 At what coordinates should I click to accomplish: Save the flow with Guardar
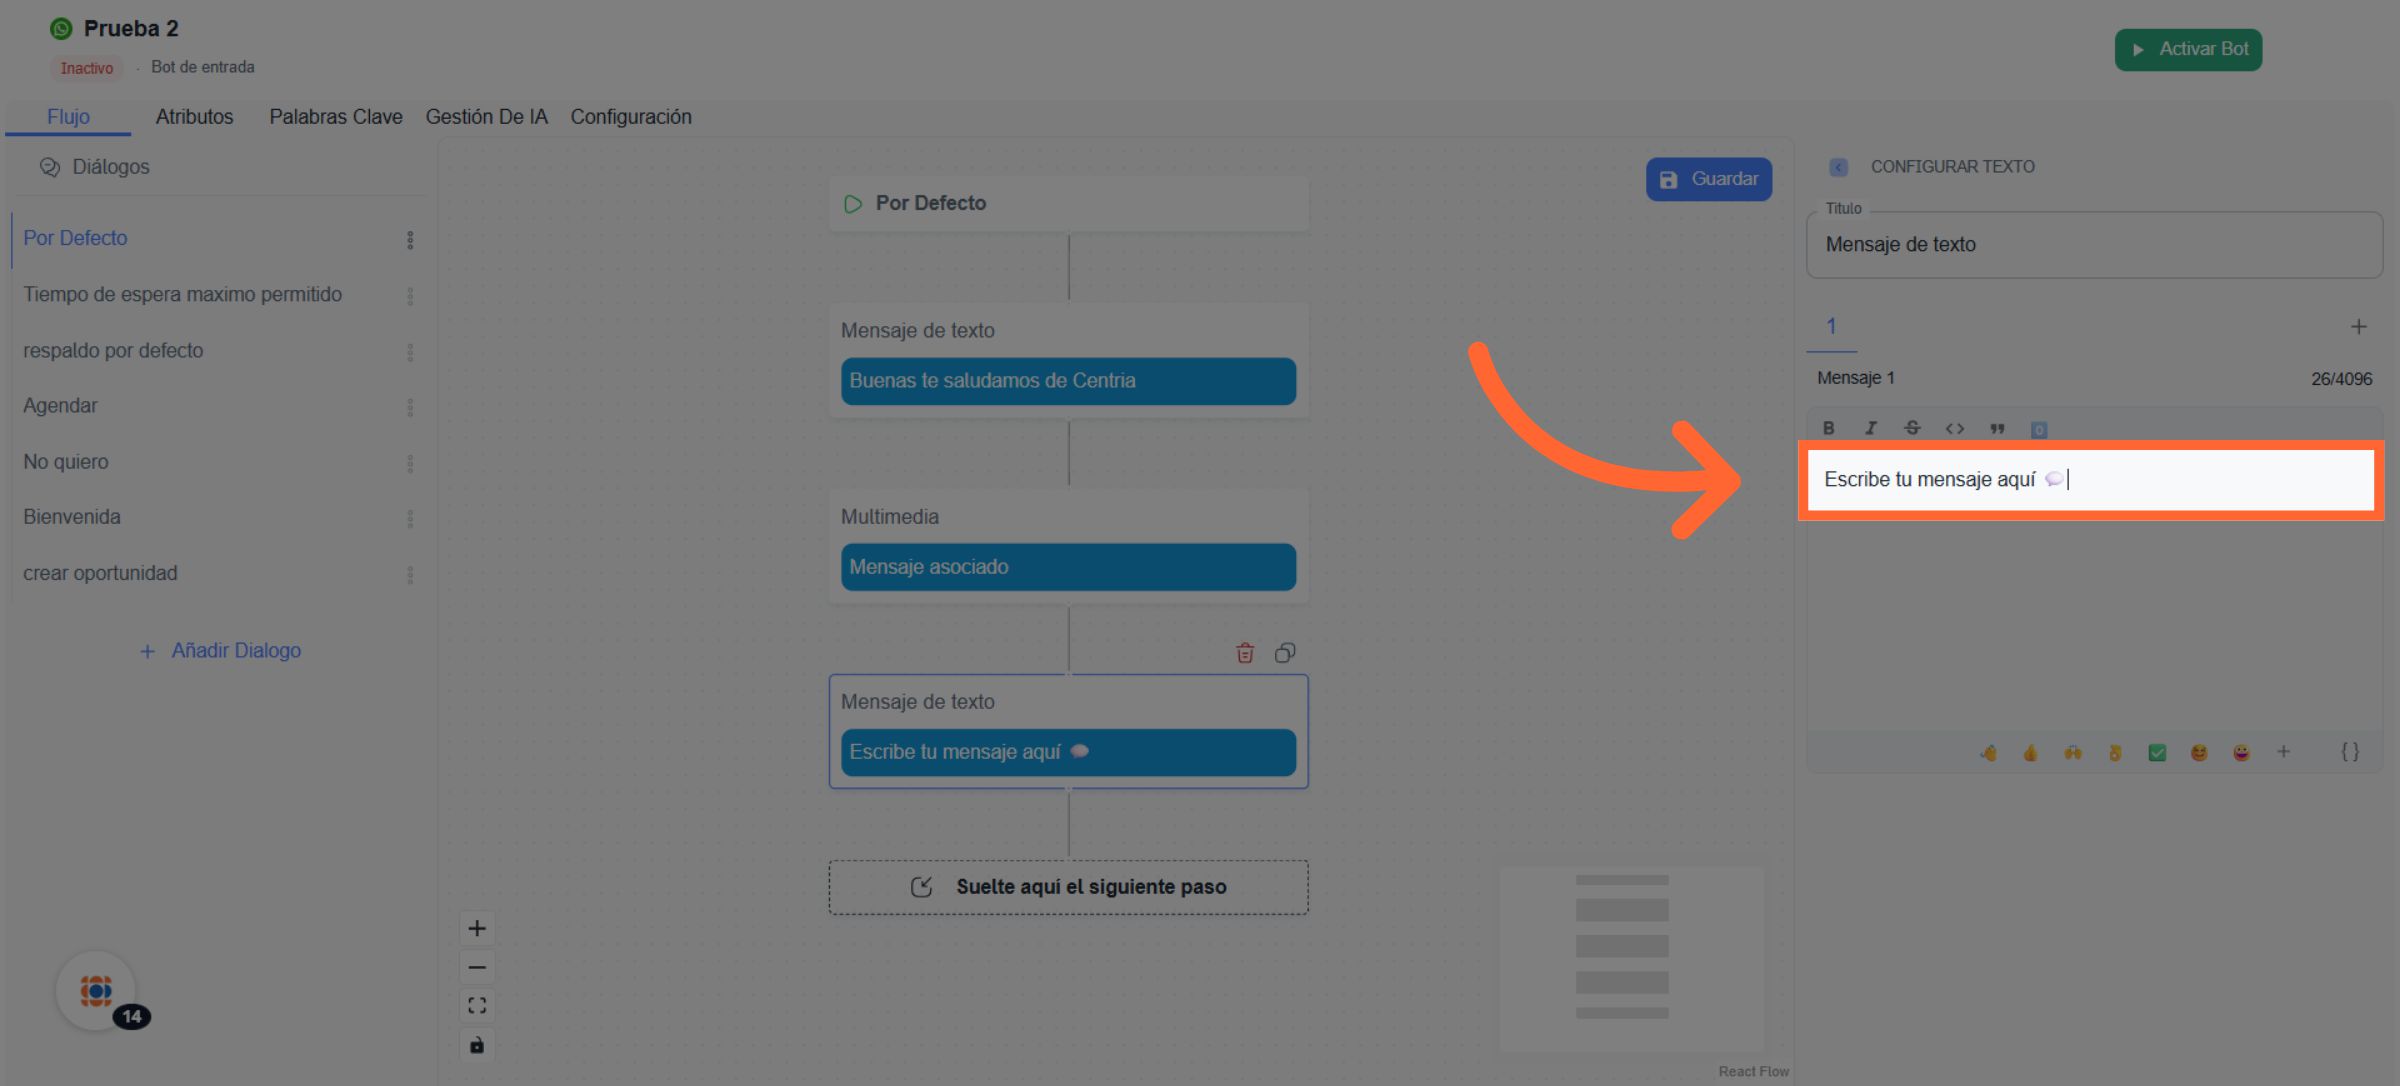click(x=1709, y=179)
